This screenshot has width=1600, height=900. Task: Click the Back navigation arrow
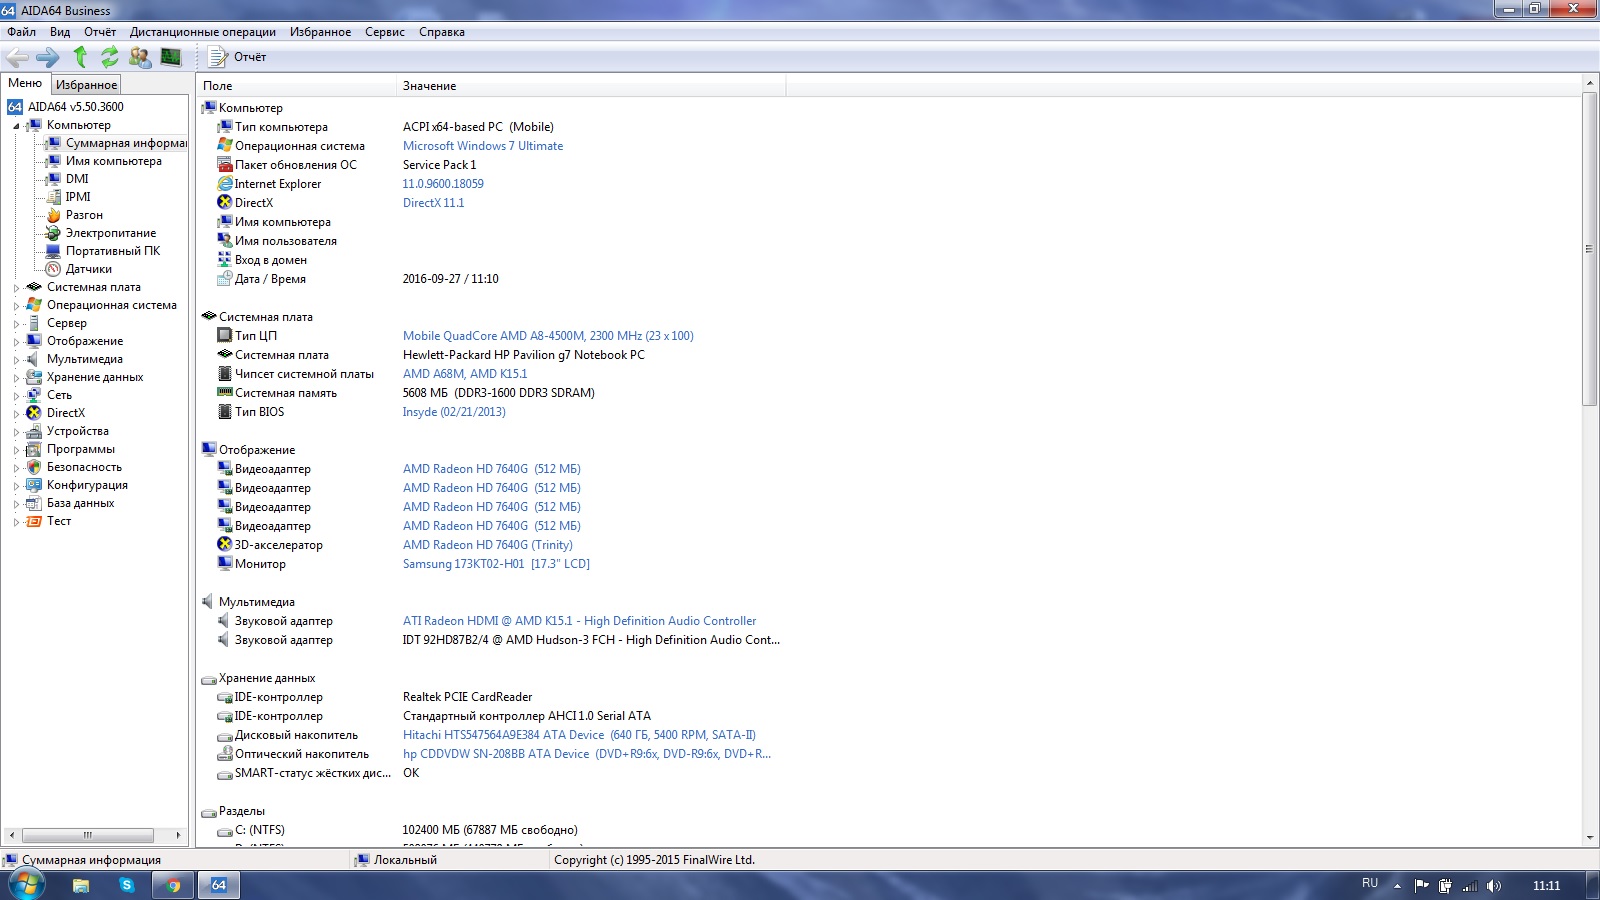coord(17,57)
